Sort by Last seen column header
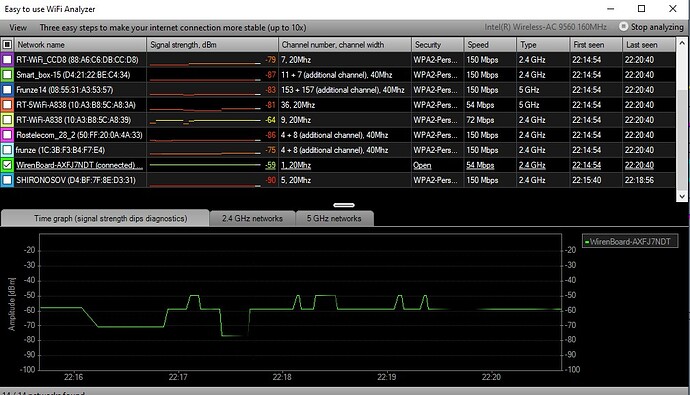The width and height of the screenshot is (690, 395). 649,44
